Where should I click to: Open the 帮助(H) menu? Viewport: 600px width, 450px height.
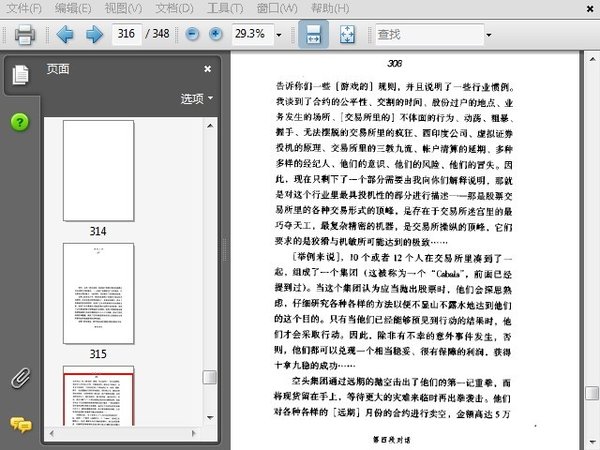pyautogui.click(x=330, y=8)
